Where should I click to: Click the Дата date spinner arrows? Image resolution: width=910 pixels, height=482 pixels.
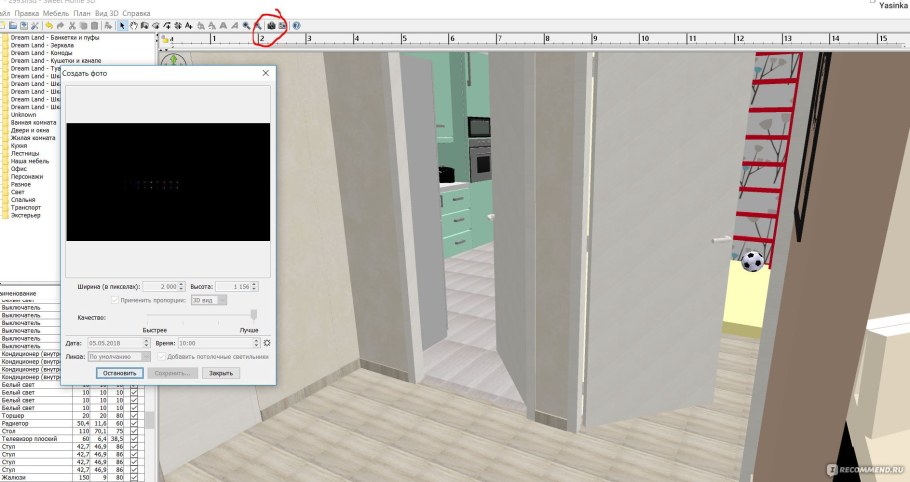(x=147, y=343)
